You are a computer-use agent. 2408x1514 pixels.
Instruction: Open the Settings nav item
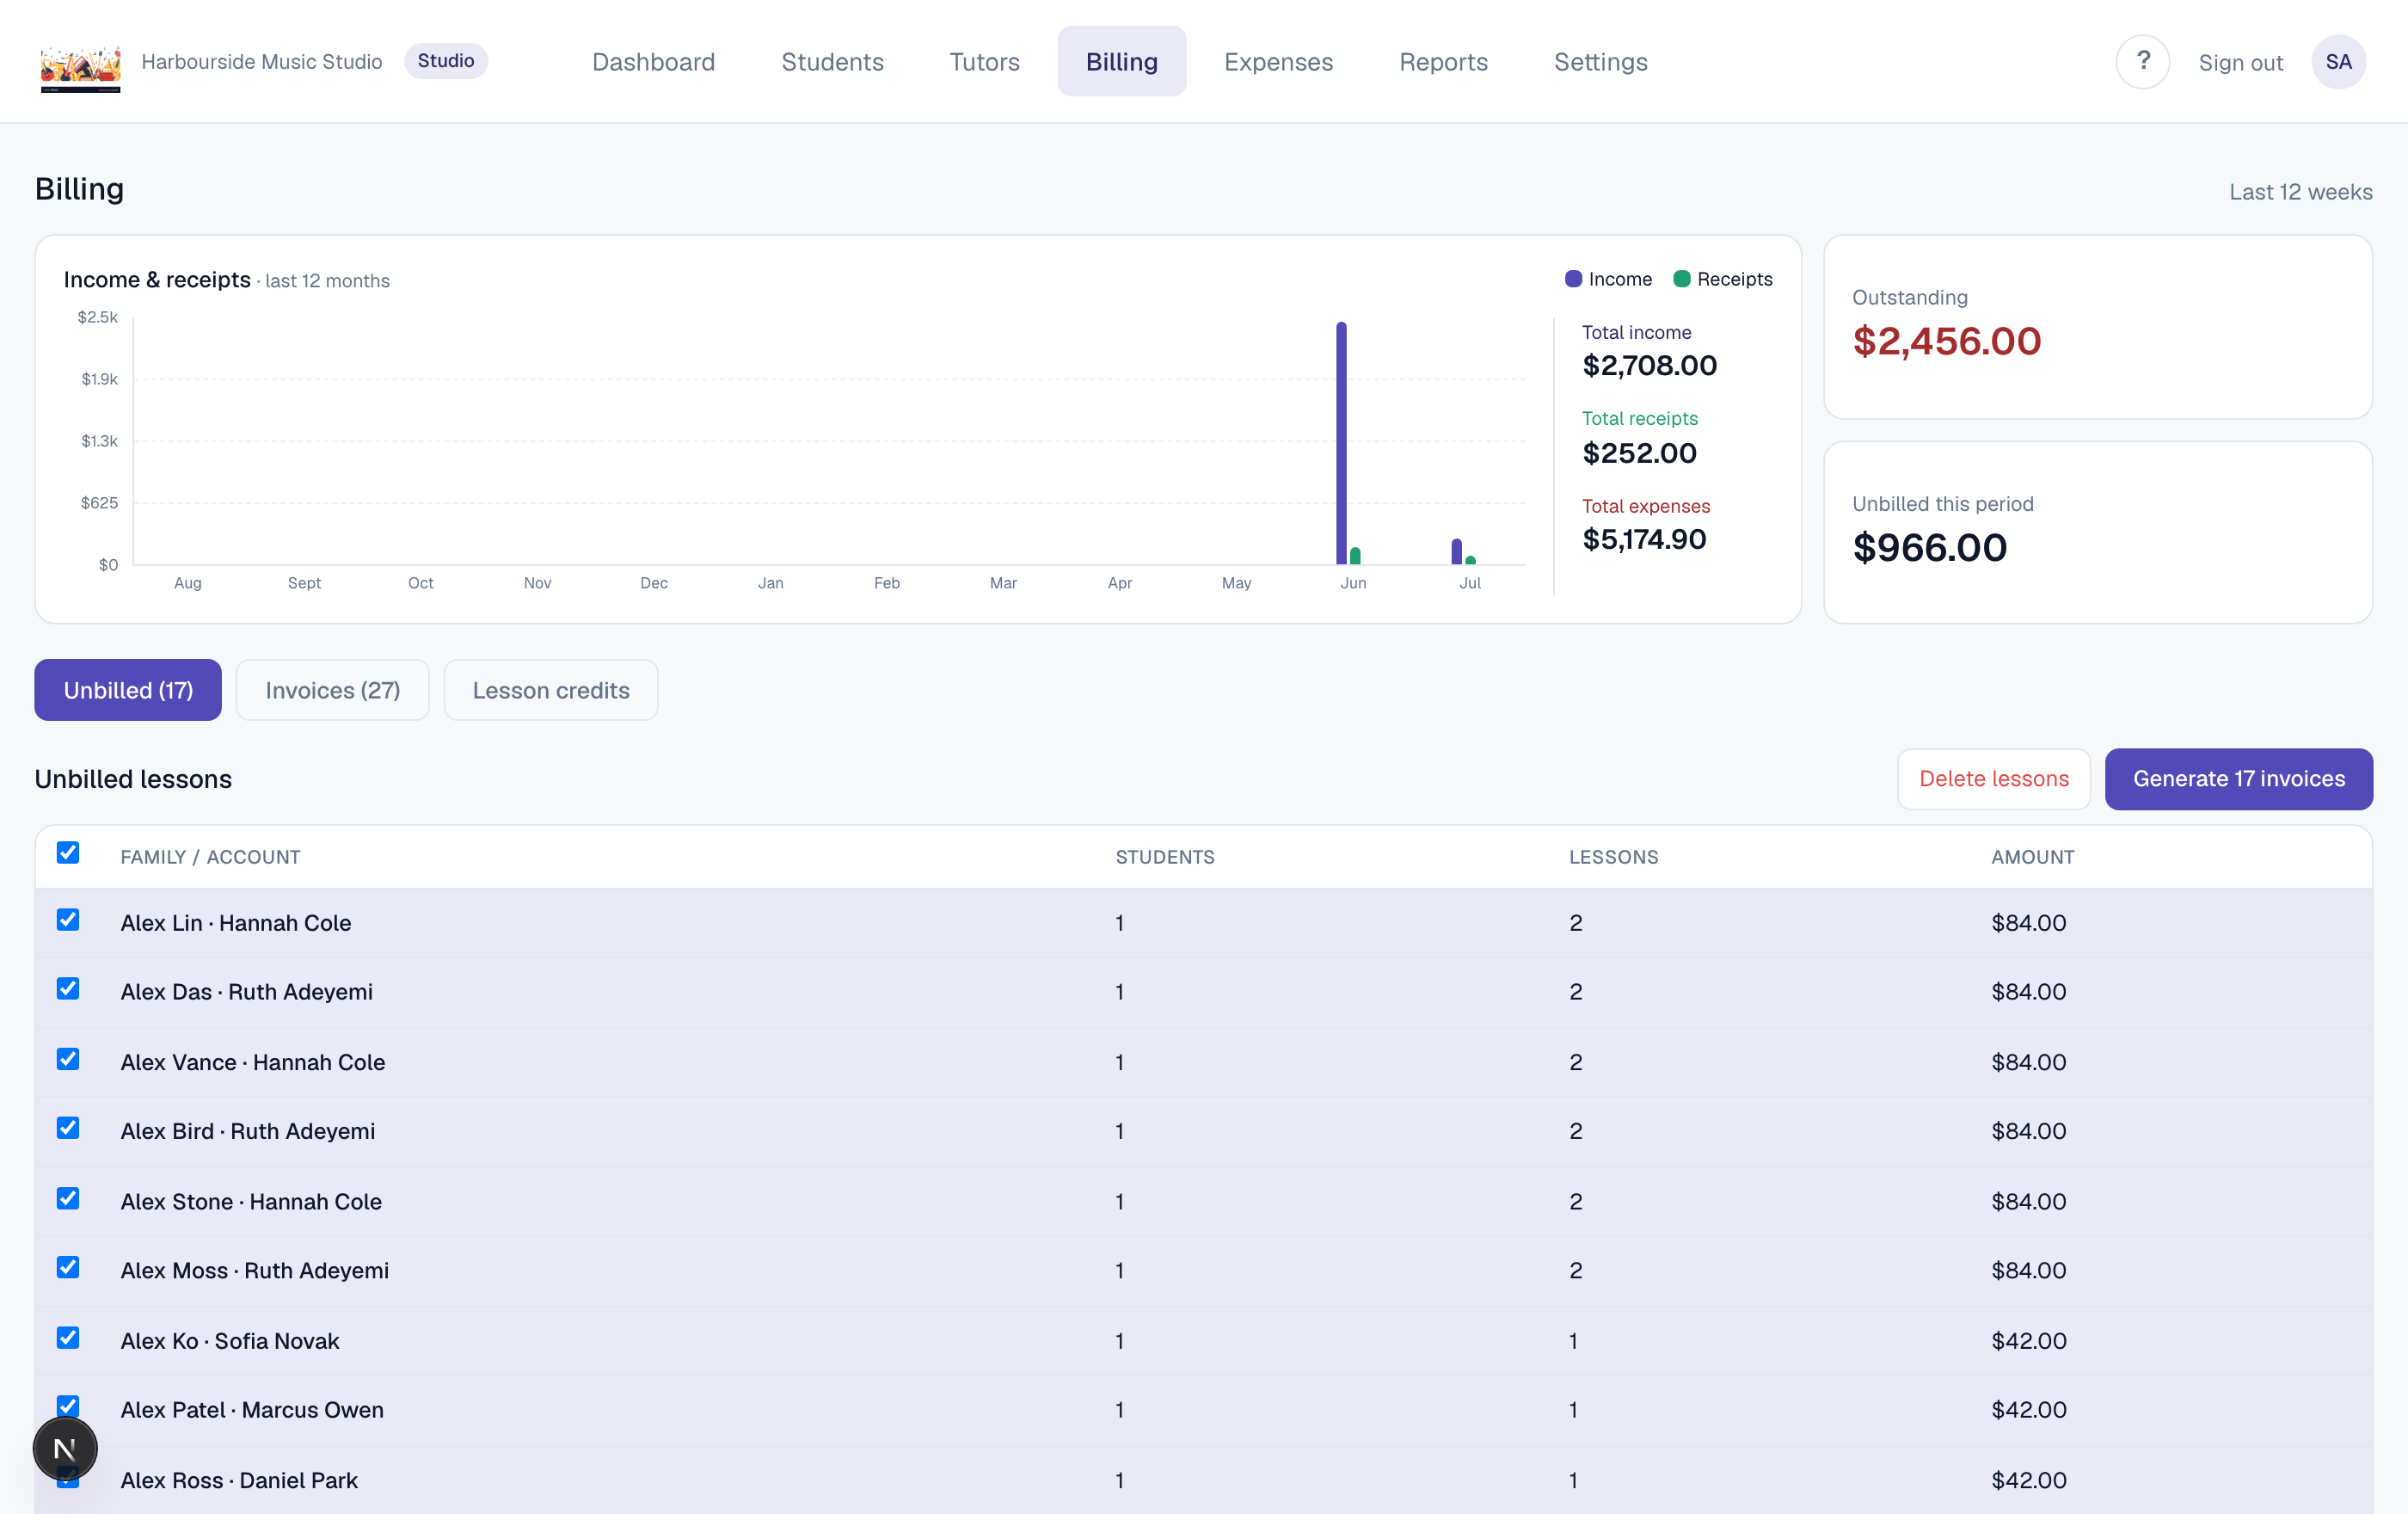click(1600, 62)
